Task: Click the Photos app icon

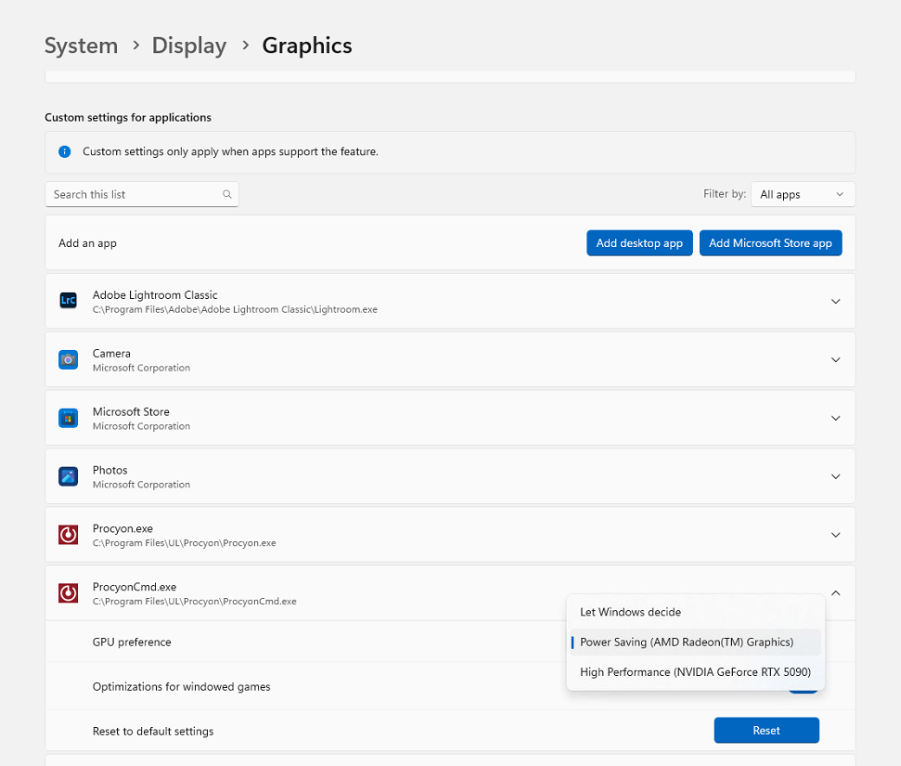Action: [x=68, y=476]
